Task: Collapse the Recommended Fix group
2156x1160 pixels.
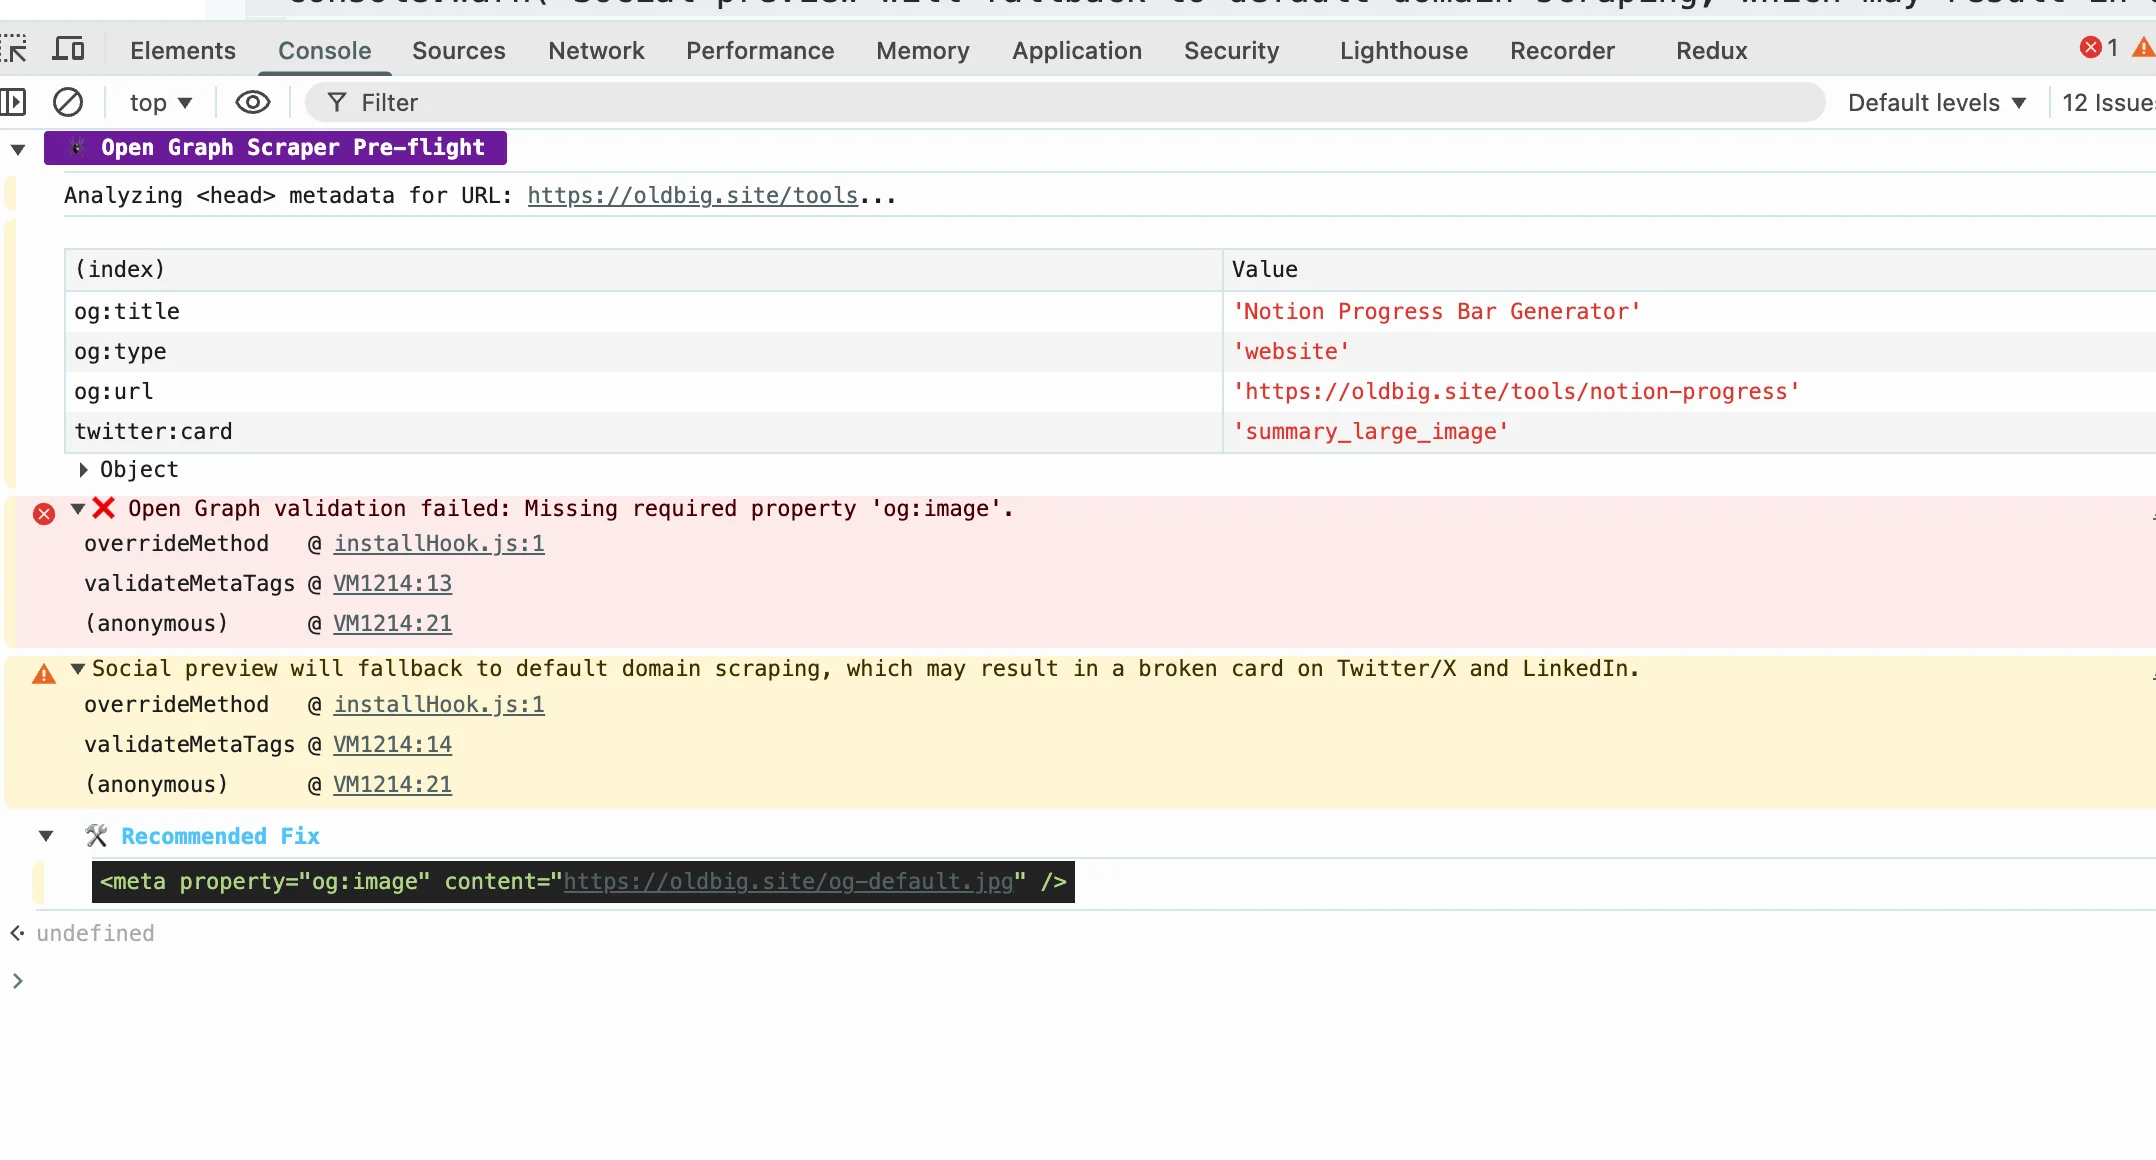Action: [46, 836]
